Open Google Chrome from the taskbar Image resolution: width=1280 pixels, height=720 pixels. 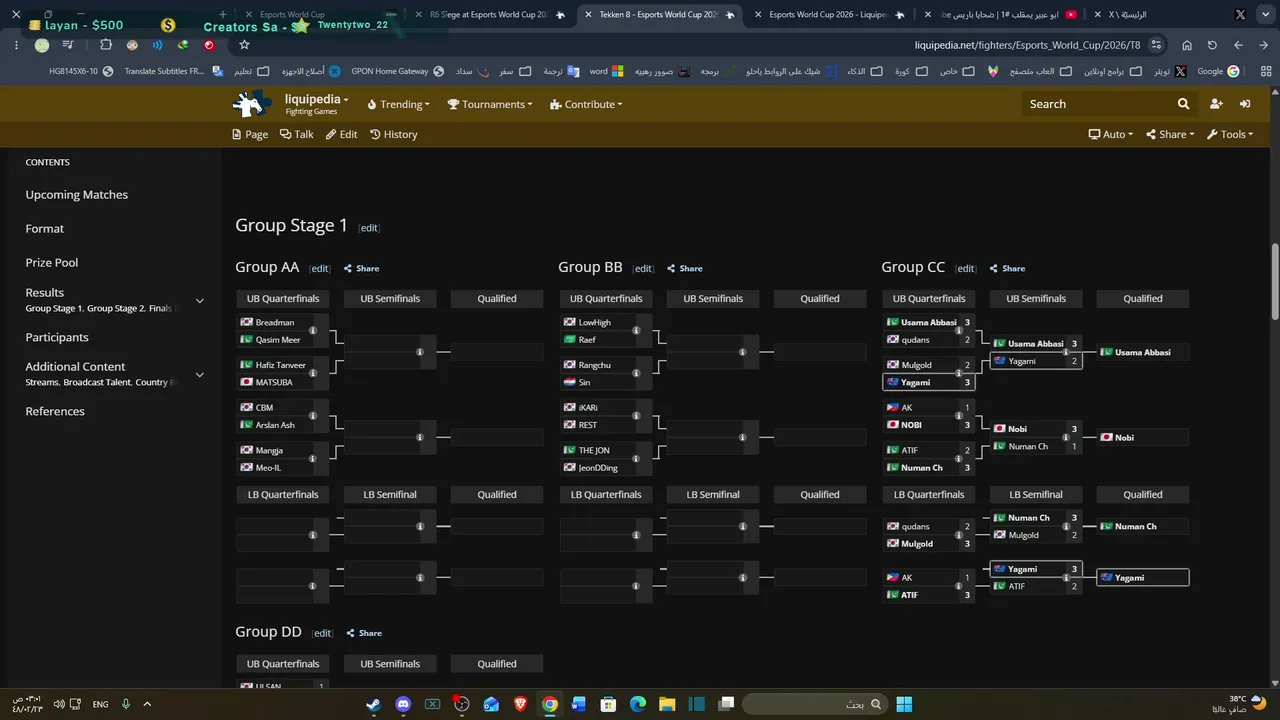point(549,704)
